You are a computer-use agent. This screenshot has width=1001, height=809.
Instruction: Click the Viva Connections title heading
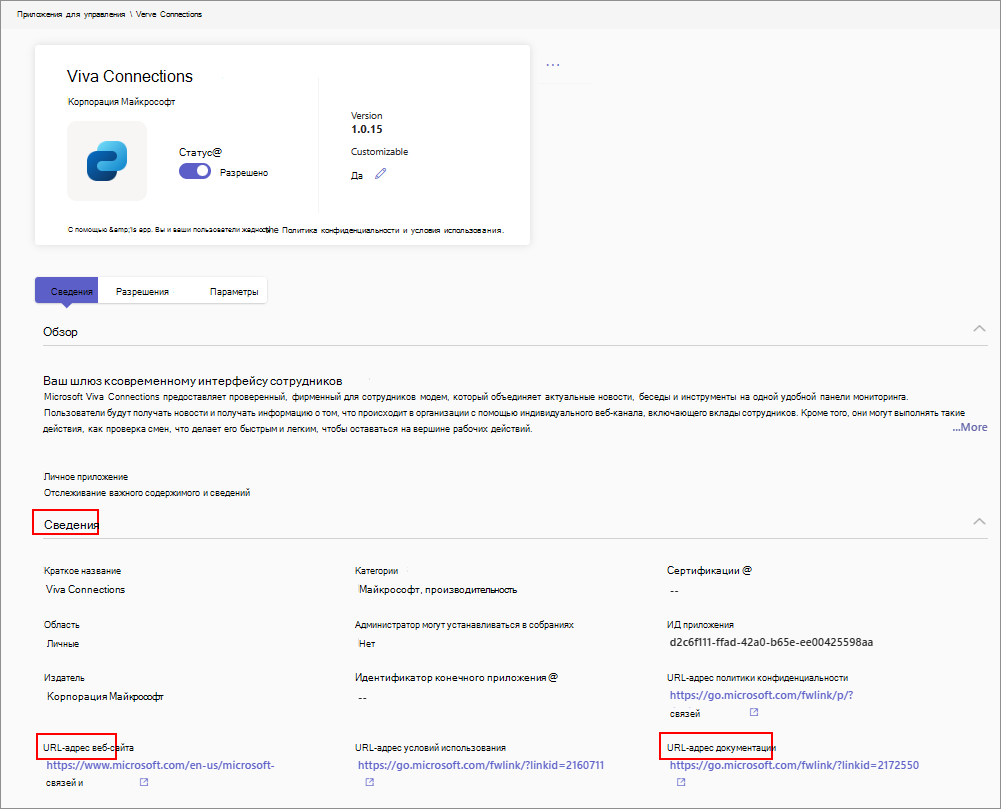tap(130, 76)
